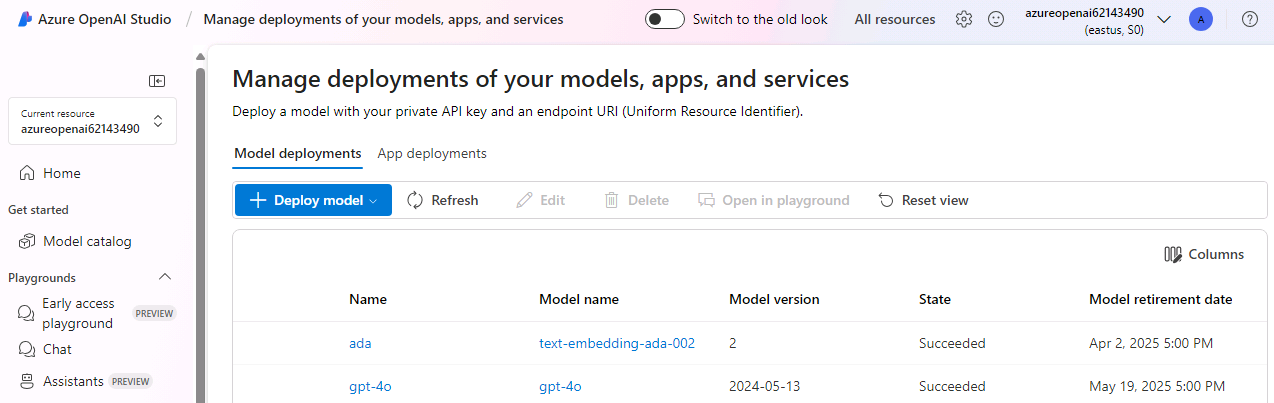Click the Home icon in sidebar
This screenshot has height=403, width=1274.
(27, 173)
